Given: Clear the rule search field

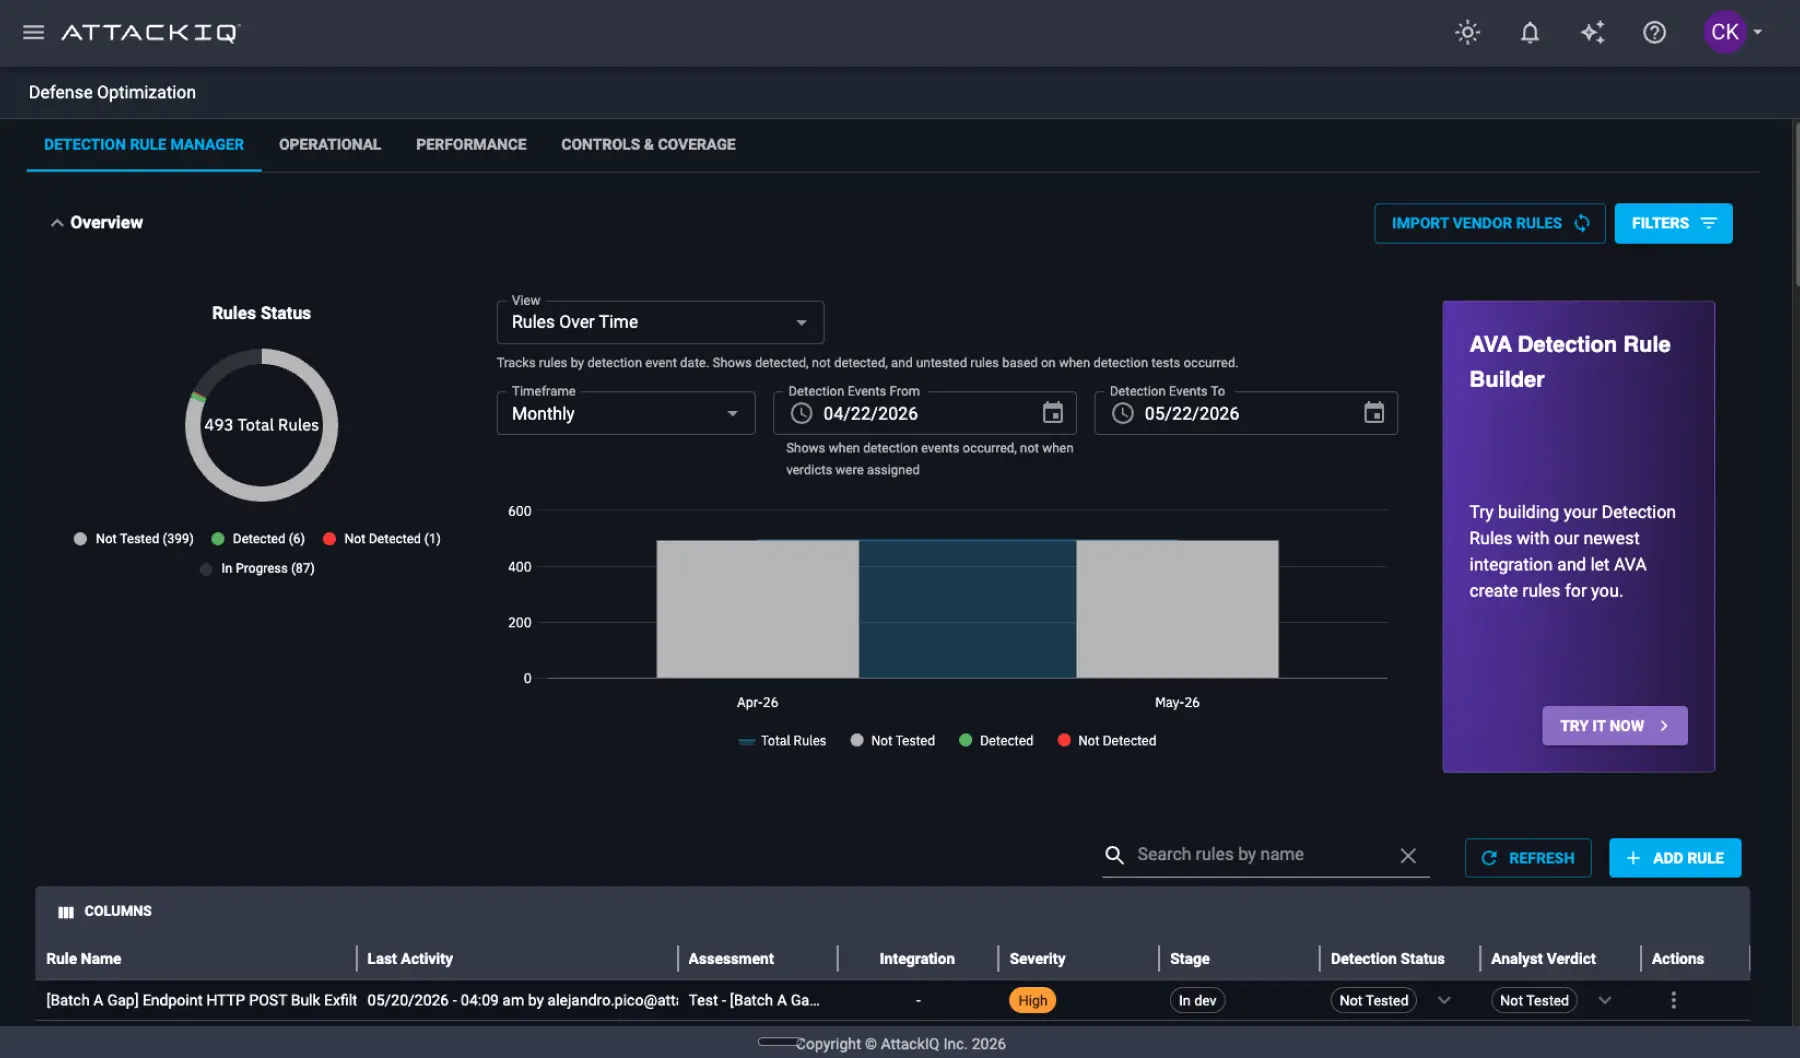Looking at the screenshot, I should point(1408,856).
